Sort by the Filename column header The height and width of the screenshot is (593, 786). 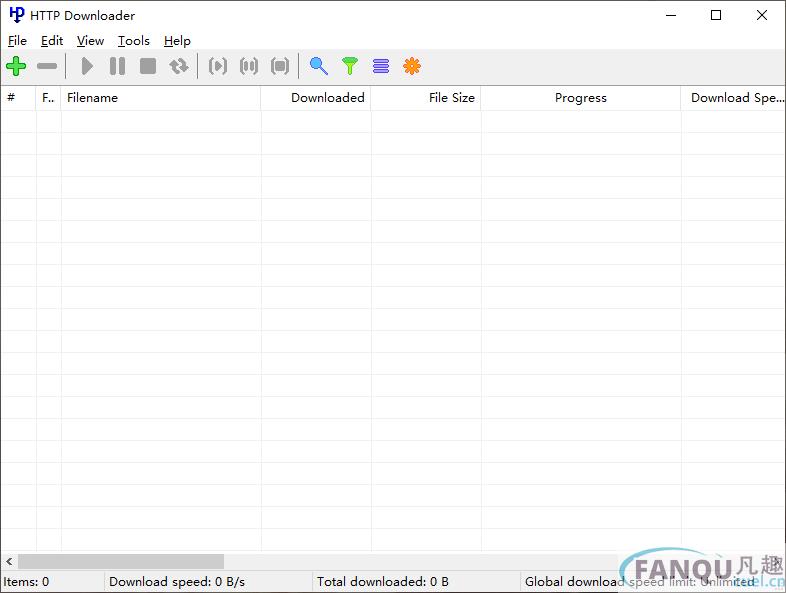click(160, 98)
